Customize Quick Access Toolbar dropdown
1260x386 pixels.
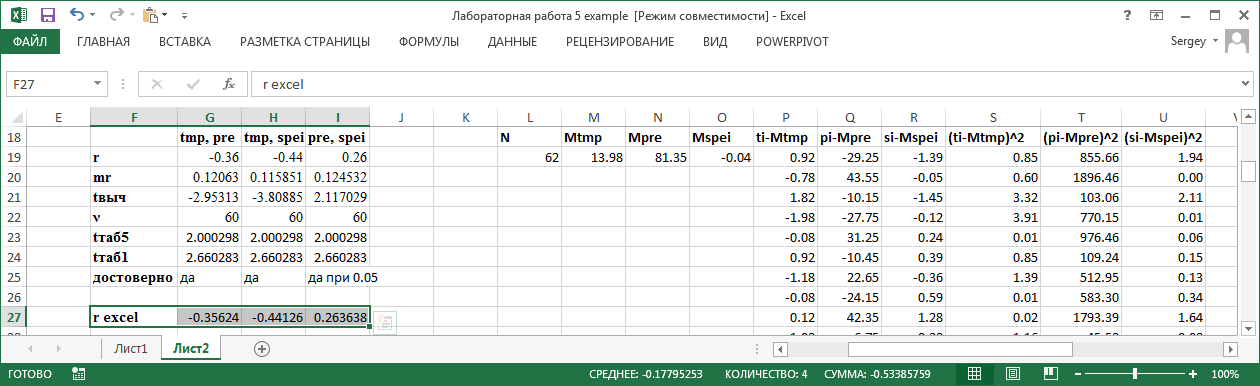(x=184, y=16)
